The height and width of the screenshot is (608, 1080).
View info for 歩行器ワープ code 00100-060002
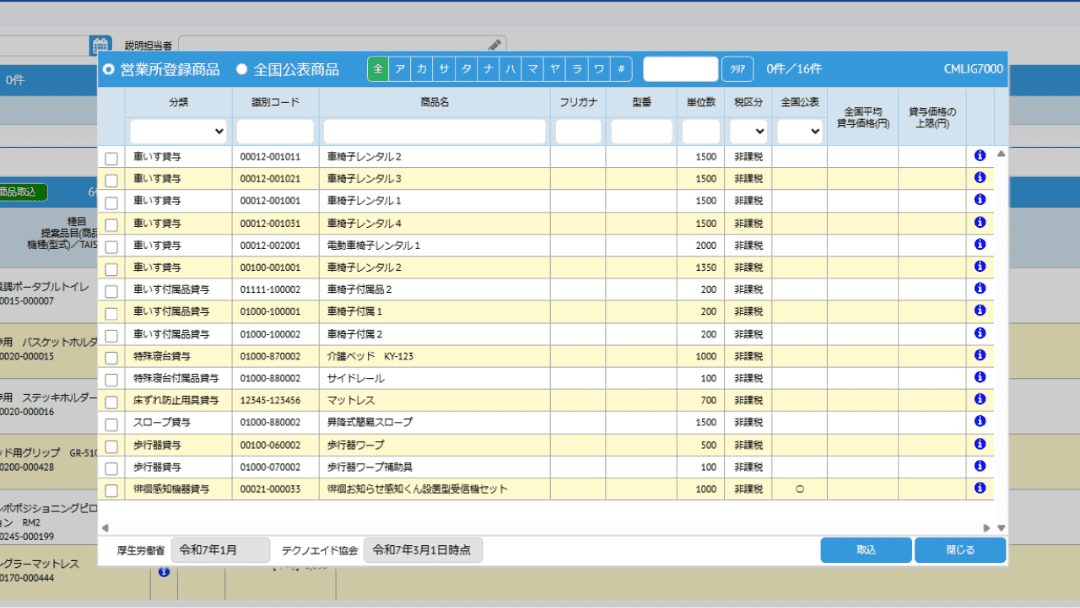[979, 444]
